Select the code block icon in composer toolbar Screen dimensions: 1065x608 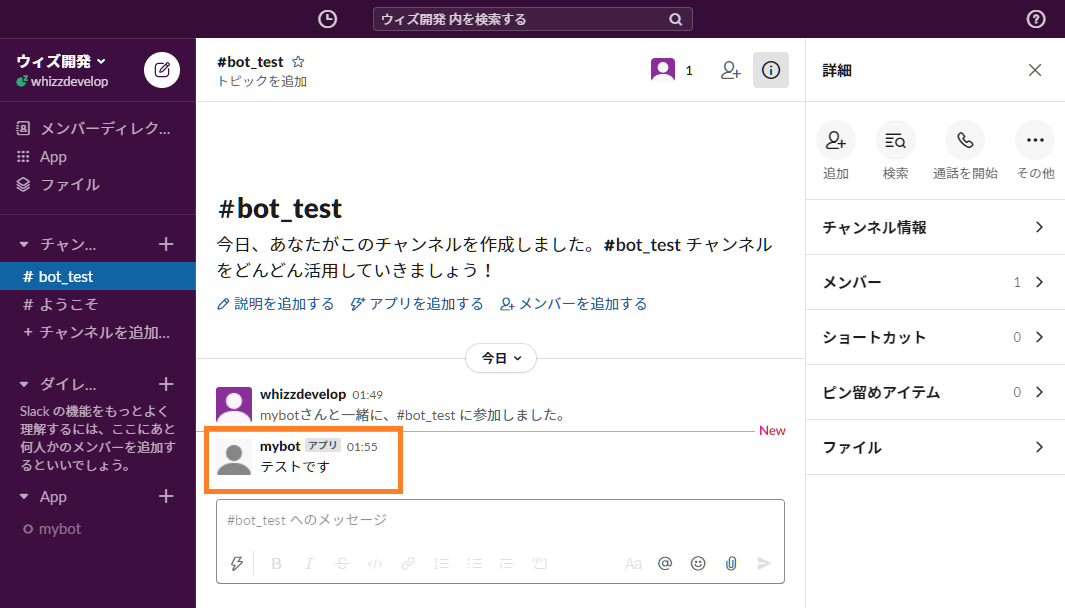375,563
